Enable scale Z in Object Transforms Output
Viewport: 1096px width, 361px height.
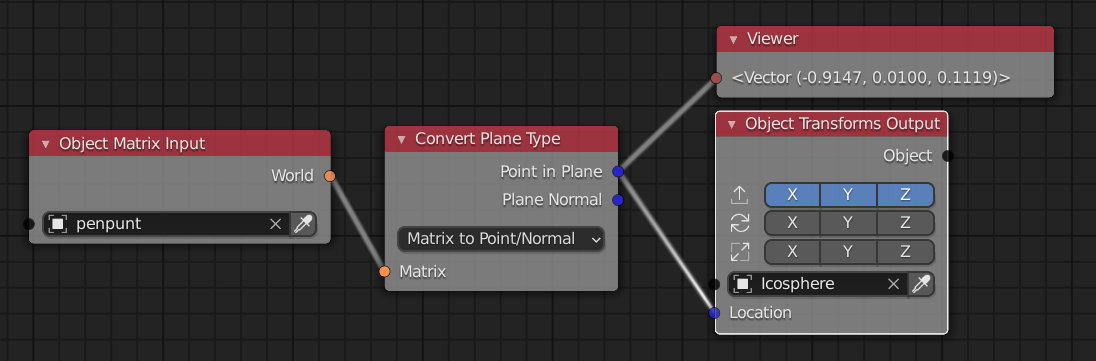pyautogui.click(x=905, y=252)
